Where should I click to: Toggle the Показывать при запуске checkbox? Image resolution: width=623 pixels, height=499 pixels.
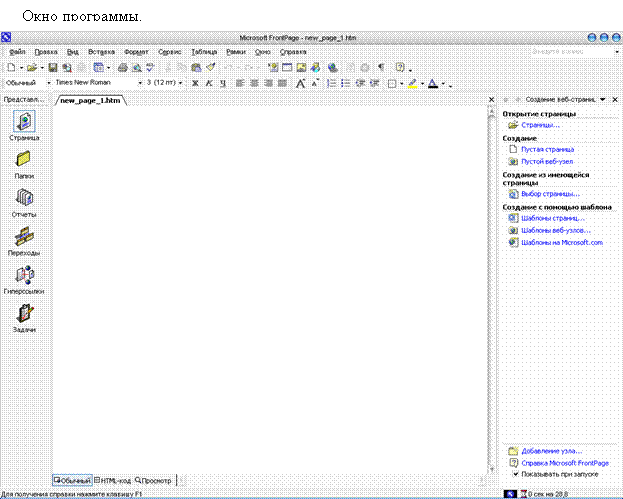[x=513, y=475]
